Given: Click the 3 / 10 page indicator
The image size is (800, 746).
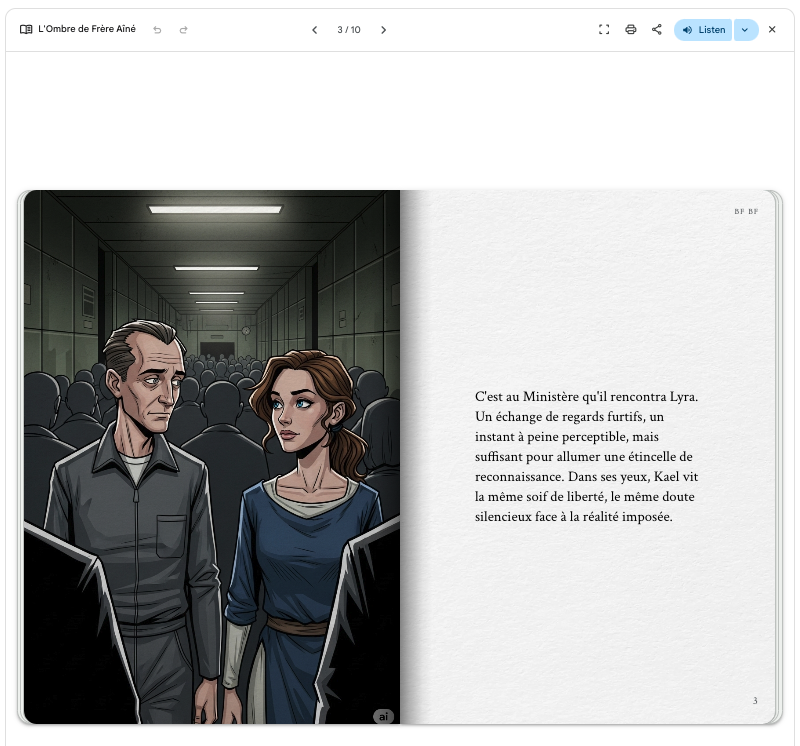Looking at the screenshot, I should tap(349, 30).
